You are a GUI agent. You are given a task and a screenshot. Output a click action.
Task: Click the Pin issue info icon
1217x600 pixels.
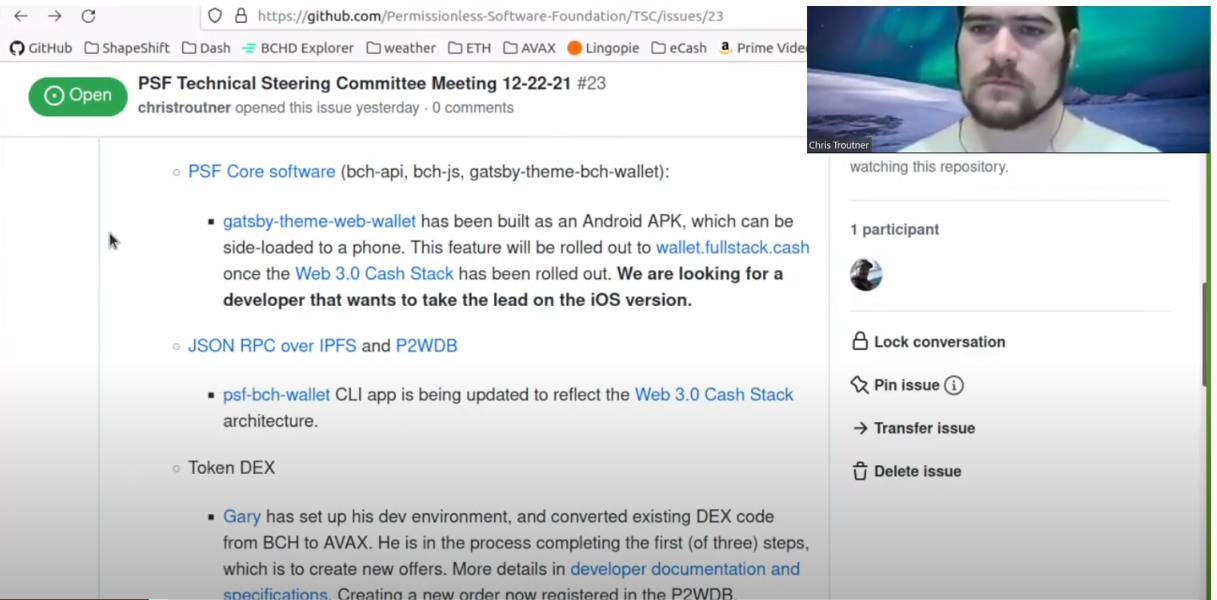pyautogui.click(x=954, y=385)
